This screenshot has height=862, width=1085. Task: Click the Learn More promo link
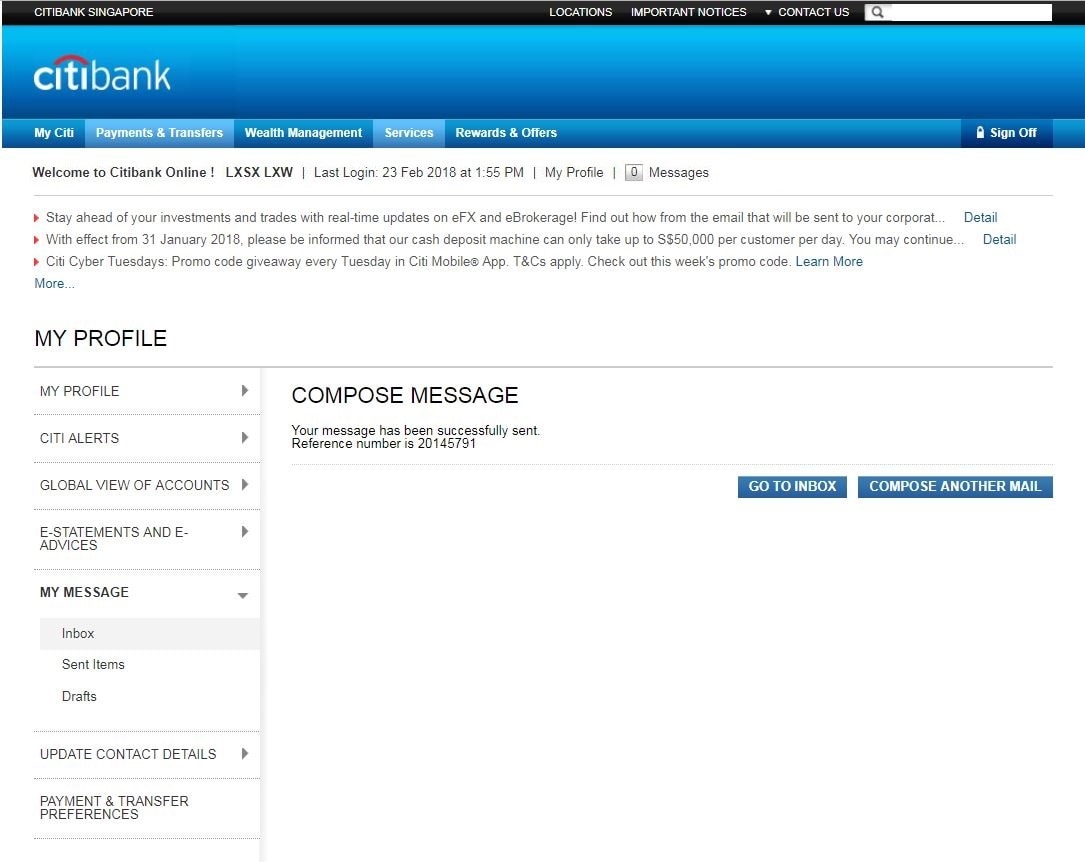(x=828, y=262)
